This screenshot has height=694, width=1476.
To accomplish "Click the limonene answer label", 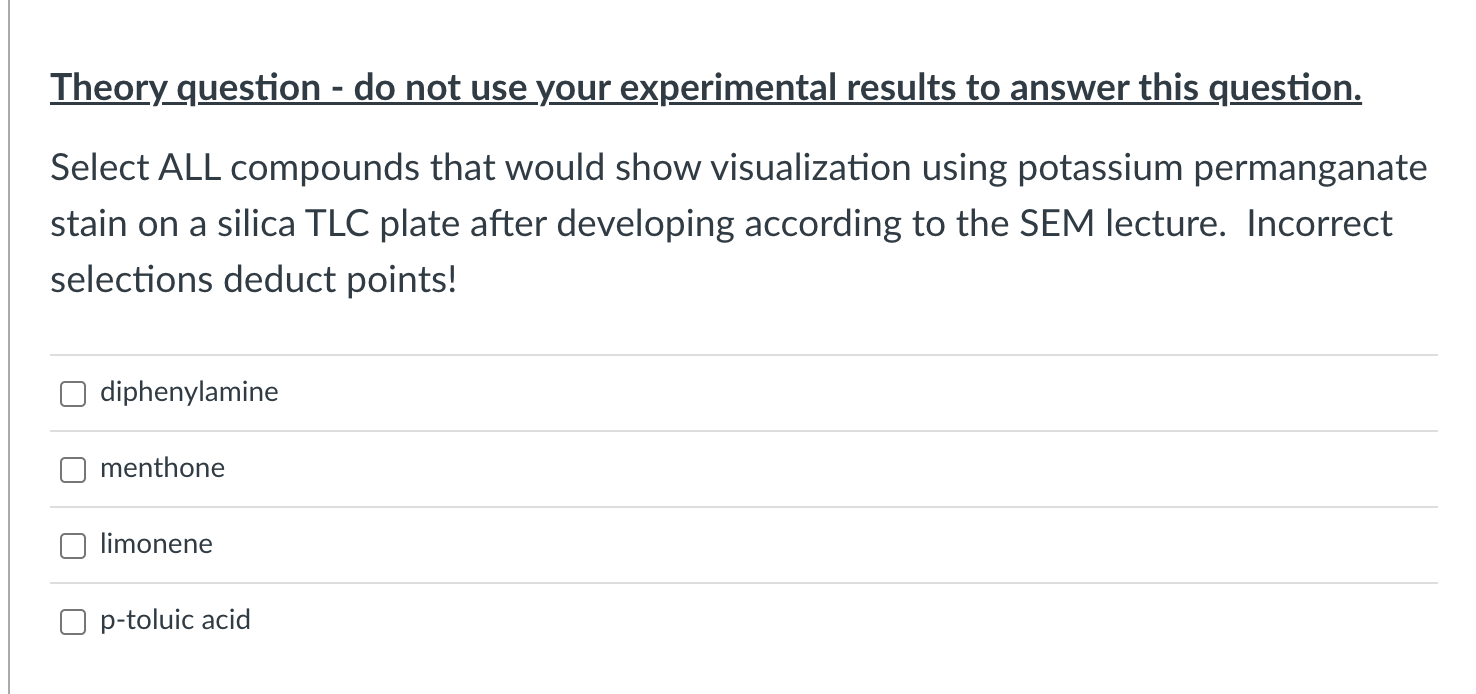I will (156, 544).
